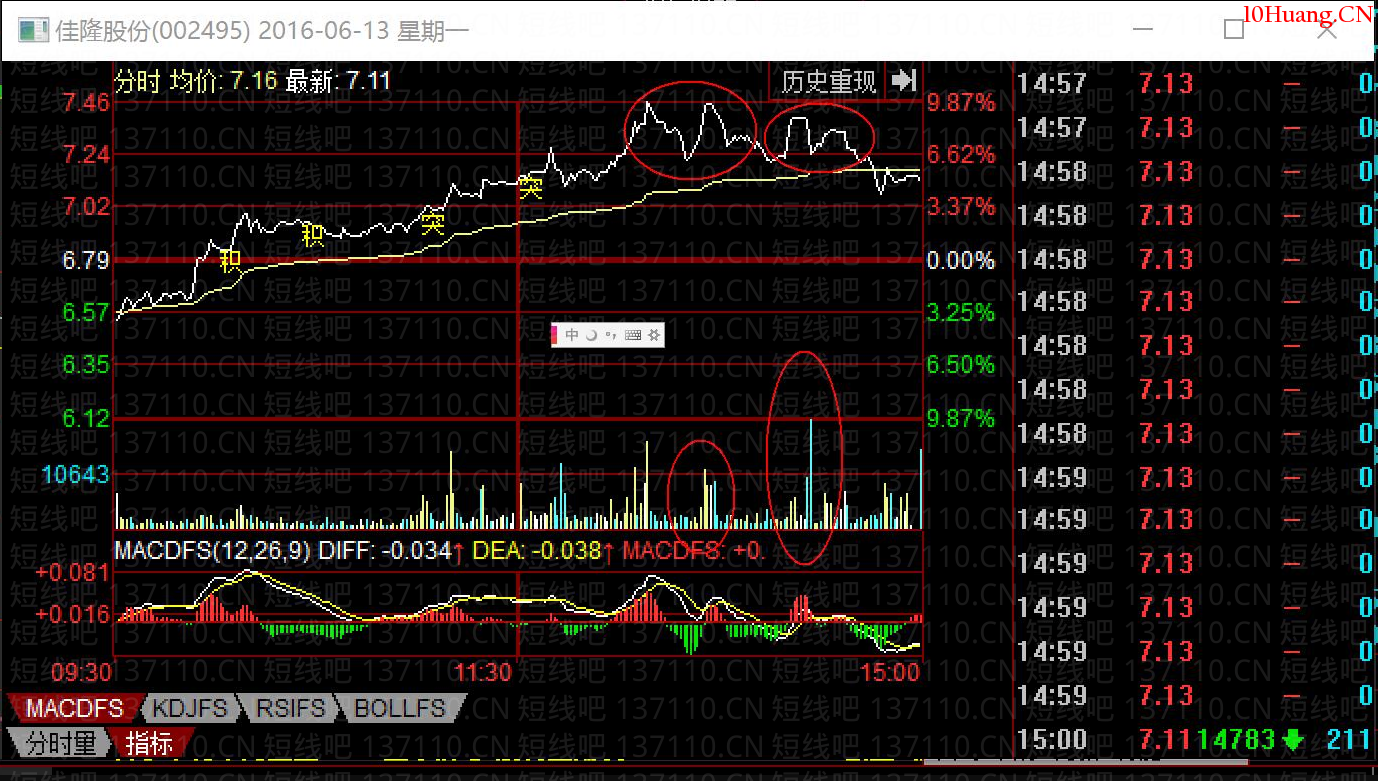Click the green down arrow in the 15:00 row
Screen dimensions: 1378x781
1293,740
